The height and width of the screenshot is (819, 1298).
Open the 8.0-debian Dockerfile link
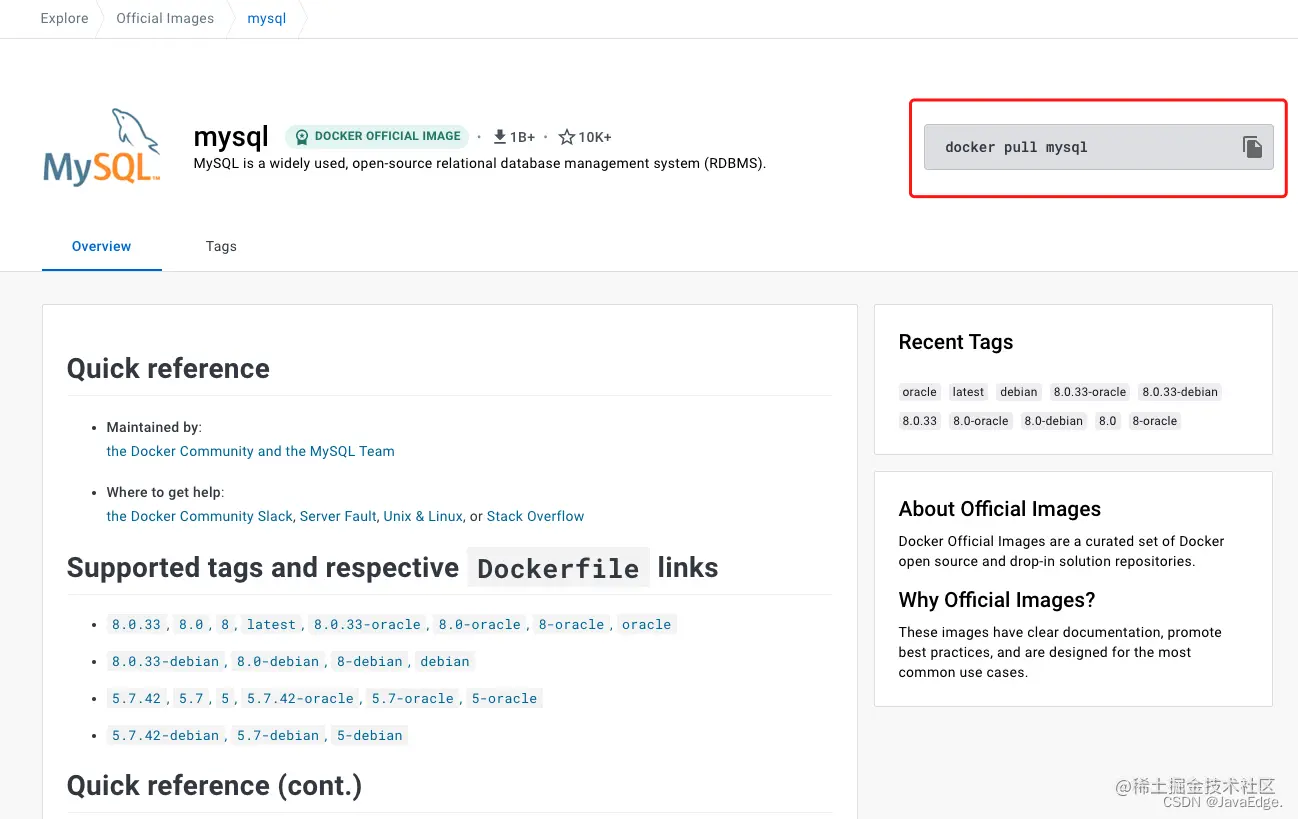[277, 661]
